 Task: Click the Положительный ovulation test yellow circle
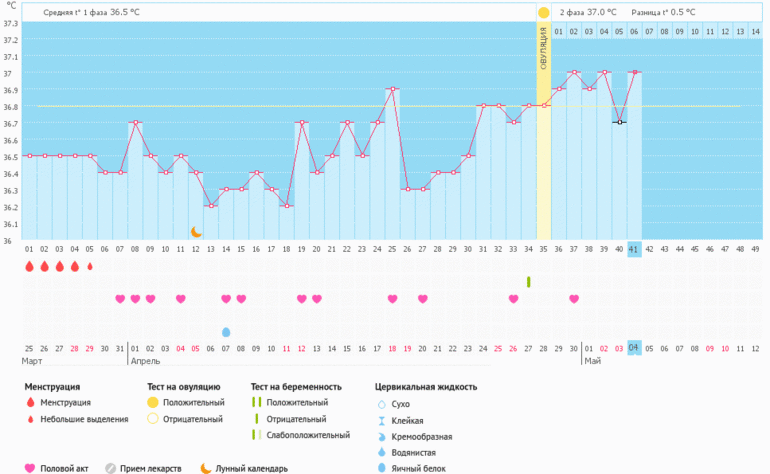[153, 403]
